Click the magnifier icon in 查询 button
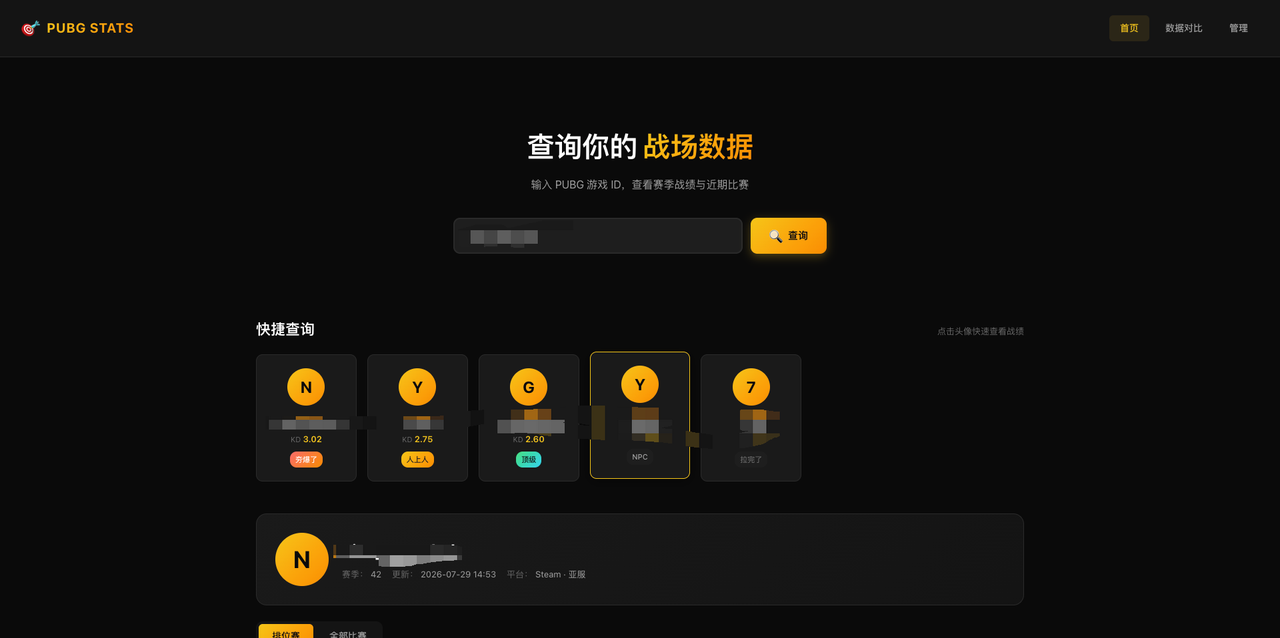This screenshot has height=638, width=1280. pyautogui.click(x=775, y=236)
